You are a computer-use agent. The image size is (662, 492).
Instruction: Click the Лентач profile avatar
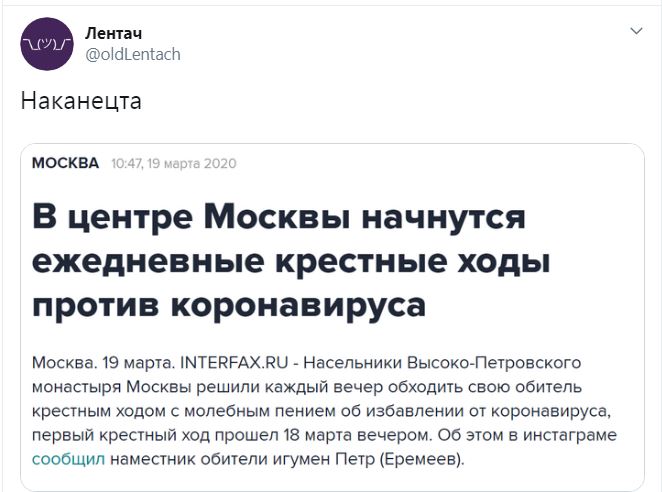point(46,44)
